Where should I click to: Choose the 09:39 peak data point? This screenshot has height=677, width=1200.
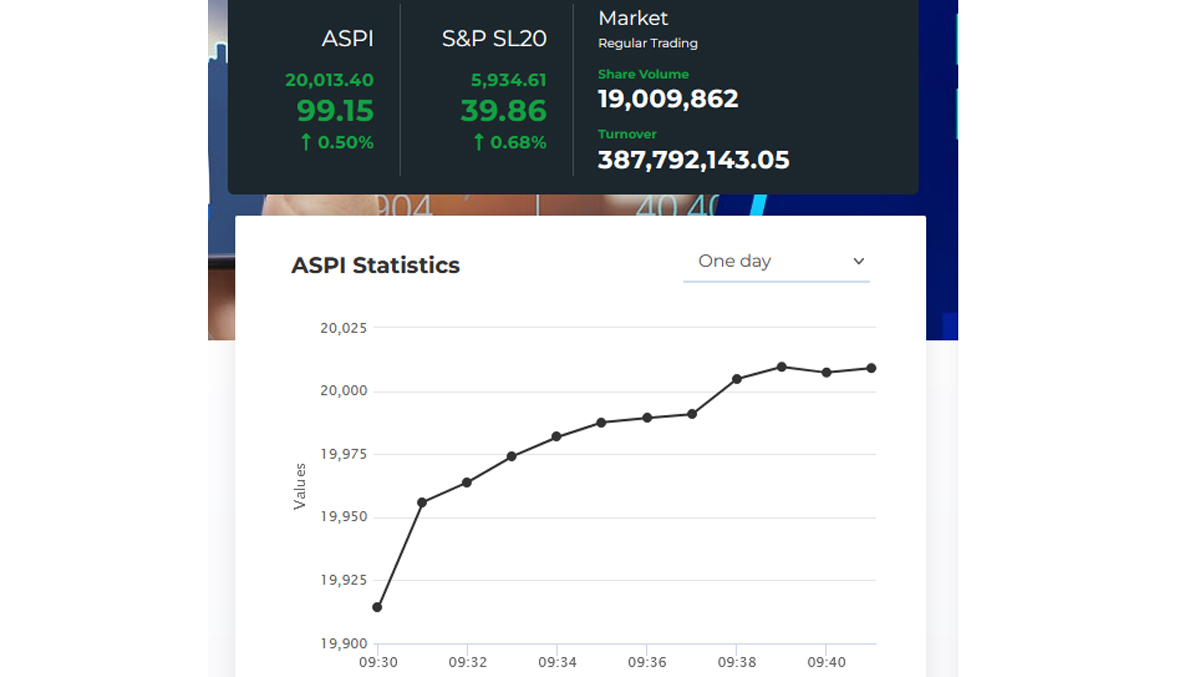(782, 367)
